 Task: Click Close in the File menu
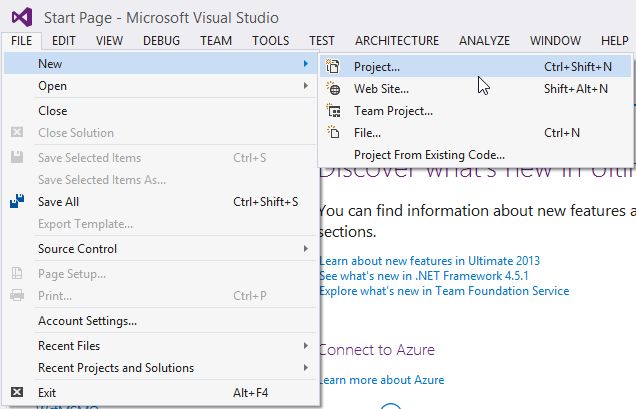[53, 111]
